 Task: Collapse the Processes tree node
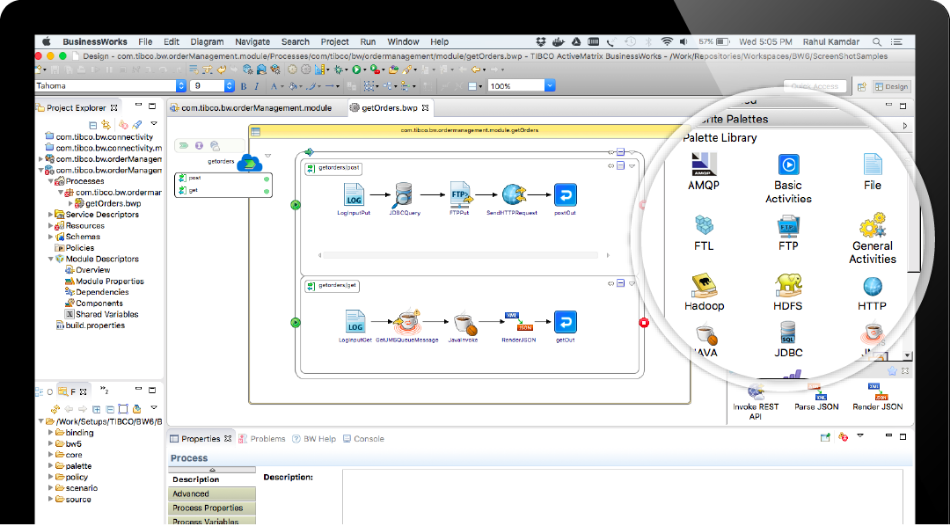(x=51, y=181)
